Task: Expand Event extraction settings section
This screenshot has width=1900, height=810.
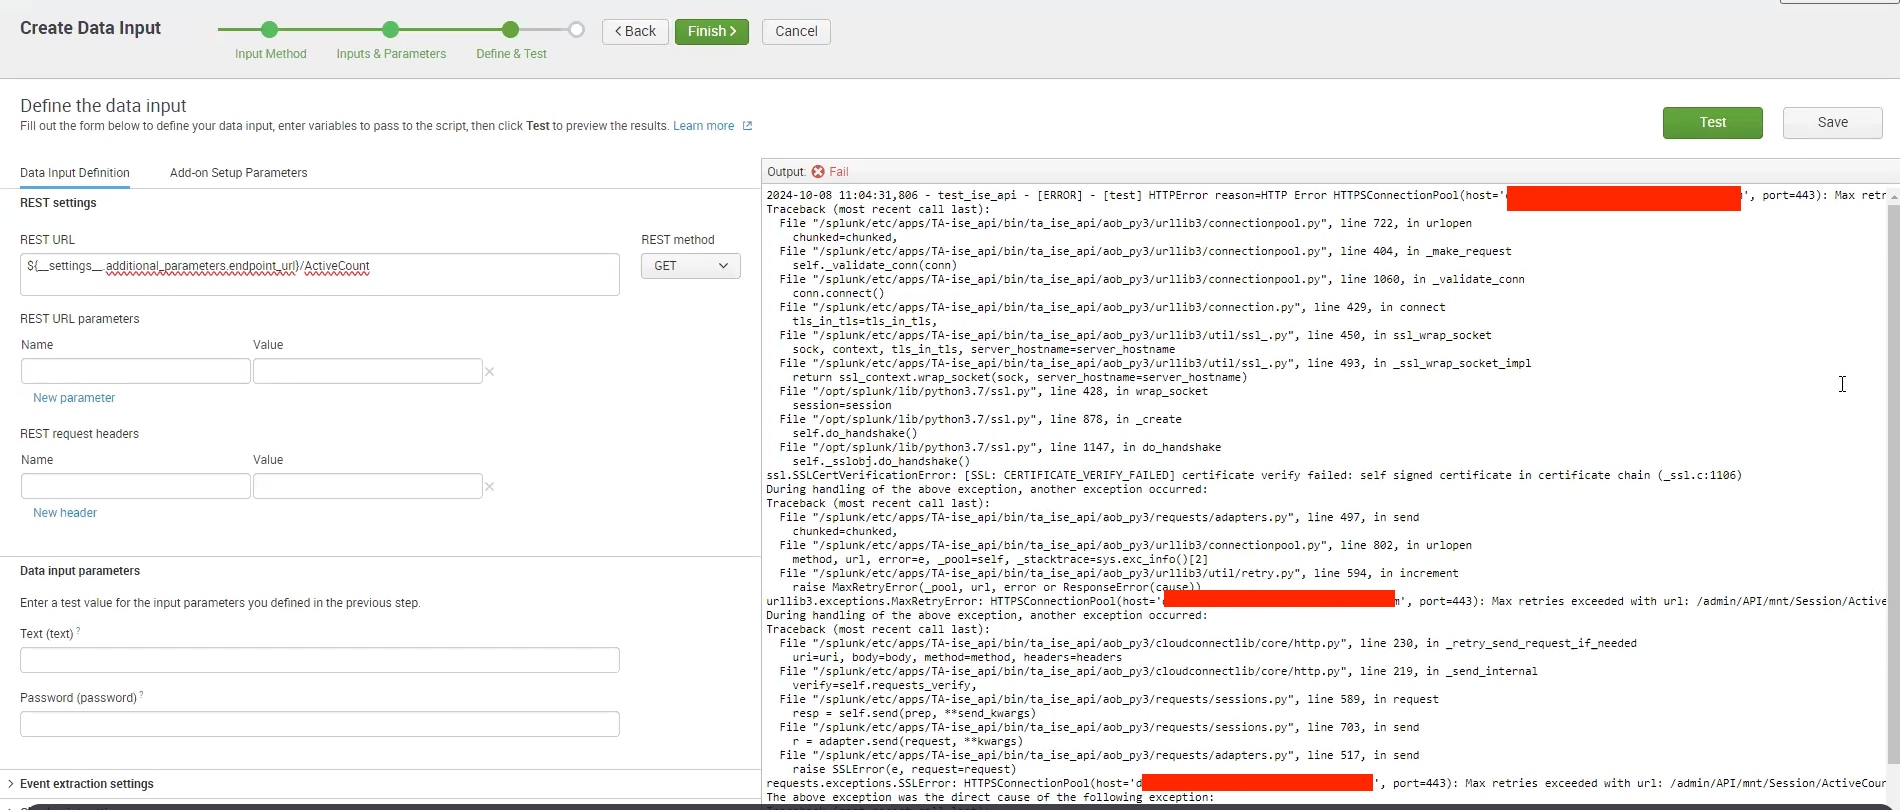Action: (x=80, y=784)
